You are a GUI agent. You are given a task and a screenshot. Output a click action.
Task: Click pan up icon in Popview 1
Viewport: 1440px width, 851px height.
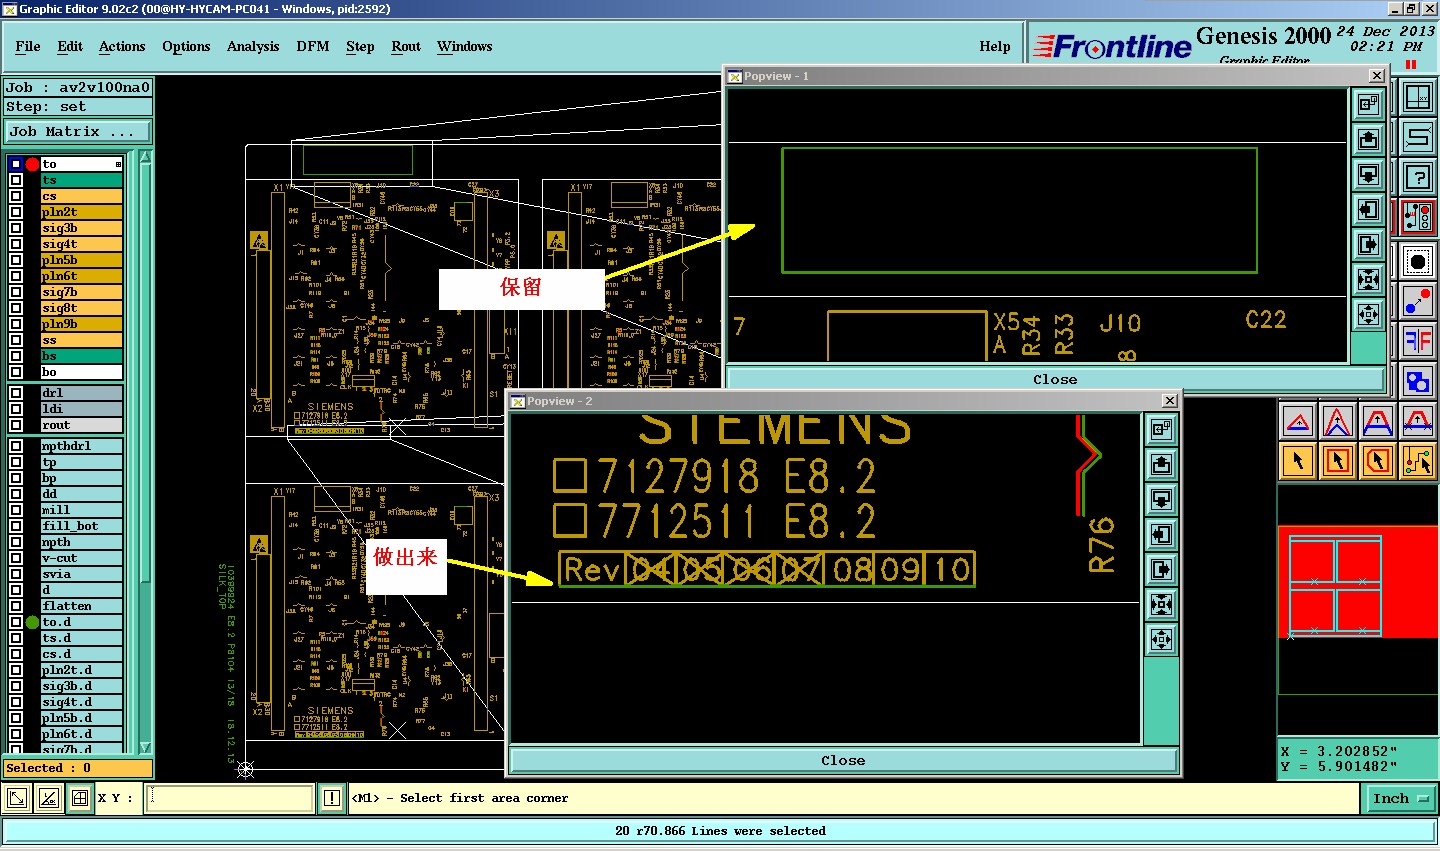(x=1368, y=139)
